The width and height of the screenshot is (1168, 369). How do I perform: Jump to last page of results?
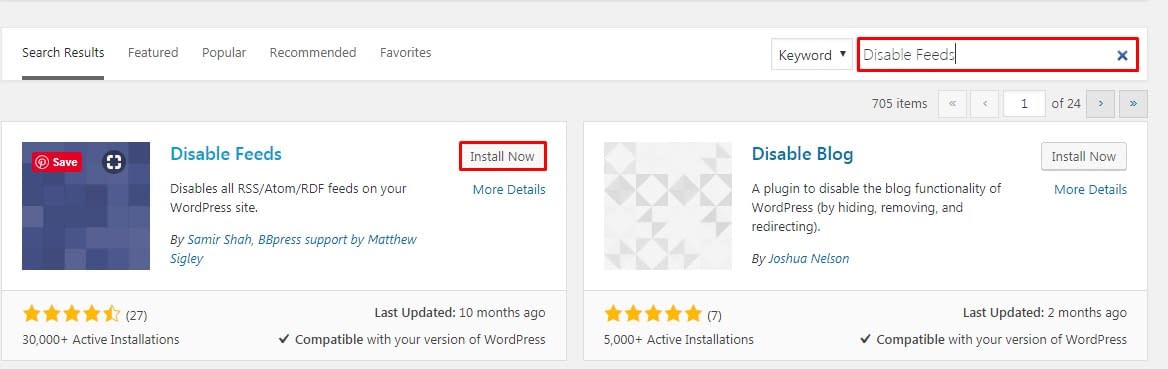[1133, 104]
